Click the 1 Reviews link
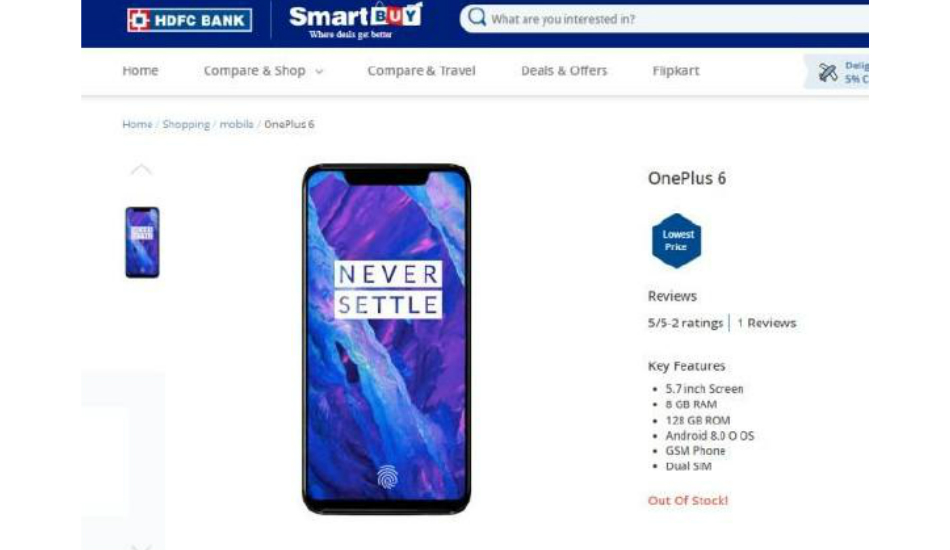The height and width of the screenshot is (550, 950). click(x=766, y=323)
